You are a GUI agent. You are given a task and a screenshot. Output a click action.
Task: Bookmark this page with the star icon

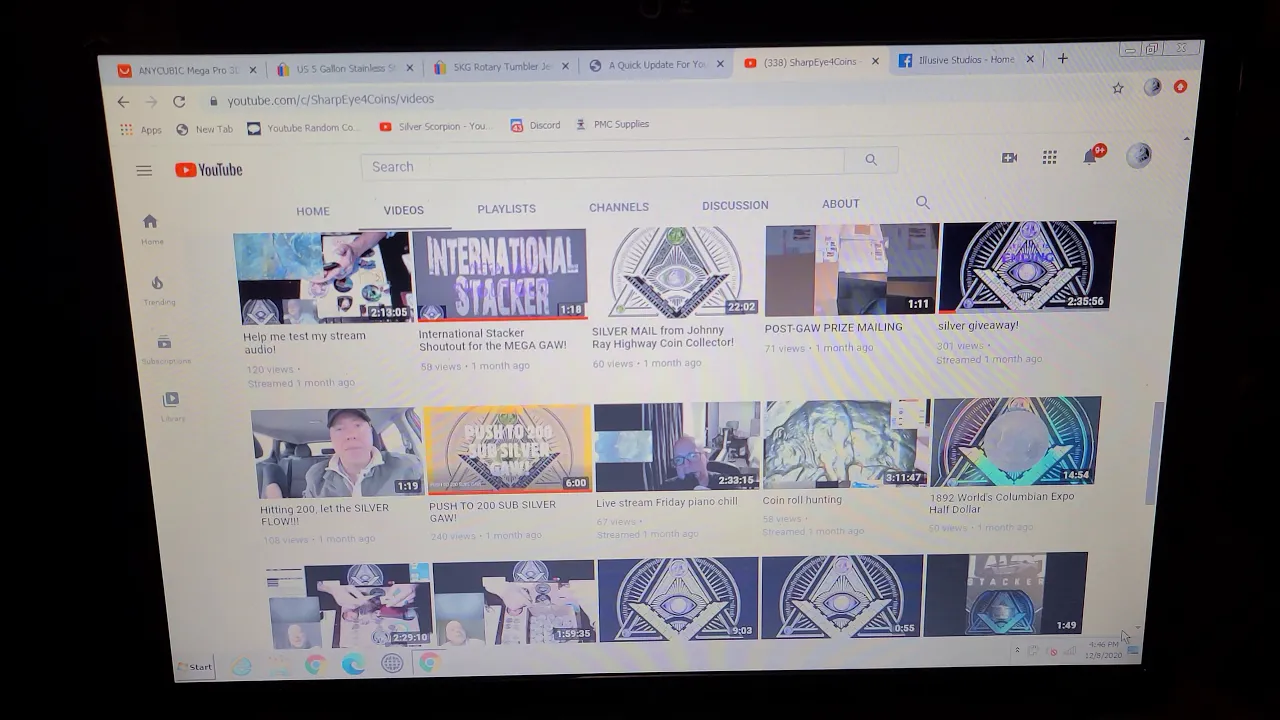pyautogui.click(x=1118, y=88)
